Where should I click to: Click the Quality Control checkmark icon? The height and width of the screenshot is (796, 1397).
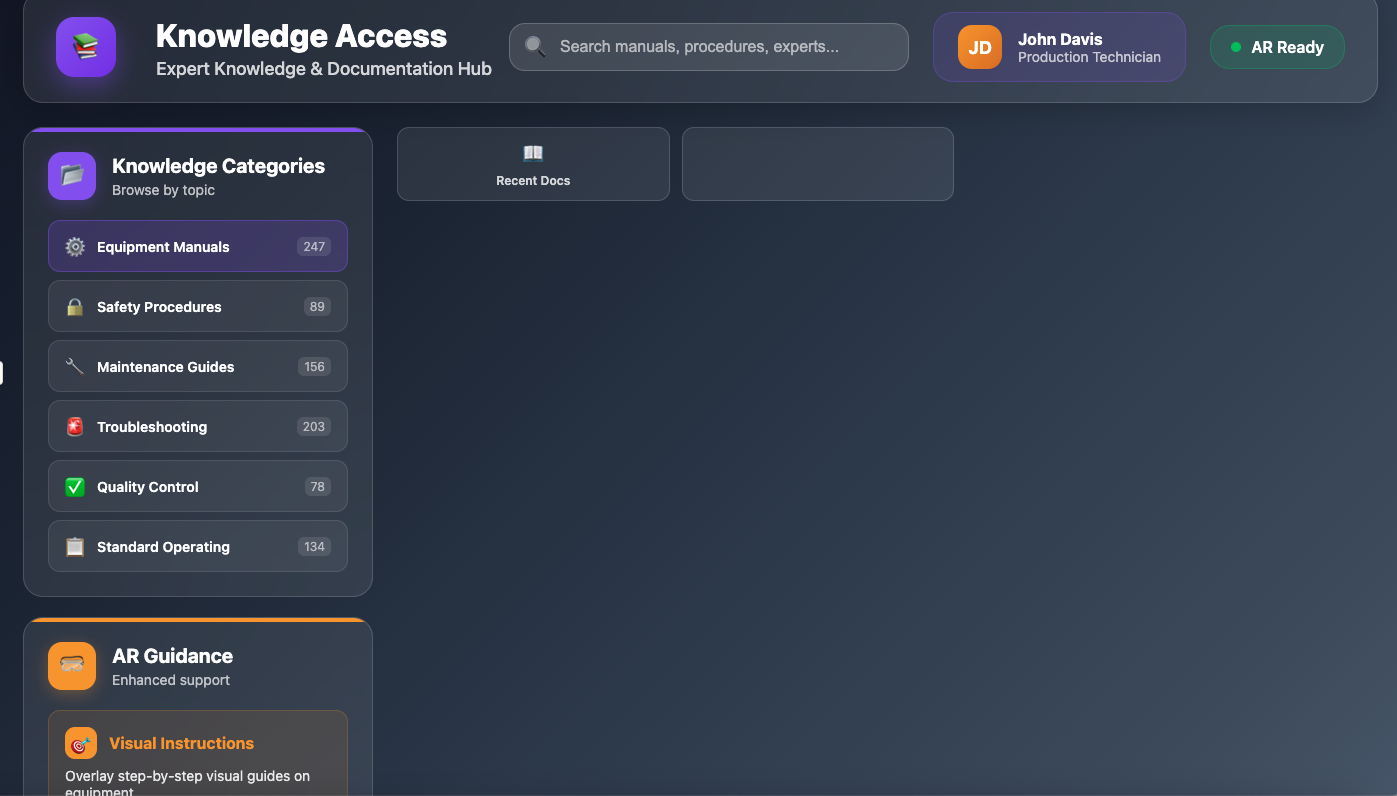click(75, 487)
